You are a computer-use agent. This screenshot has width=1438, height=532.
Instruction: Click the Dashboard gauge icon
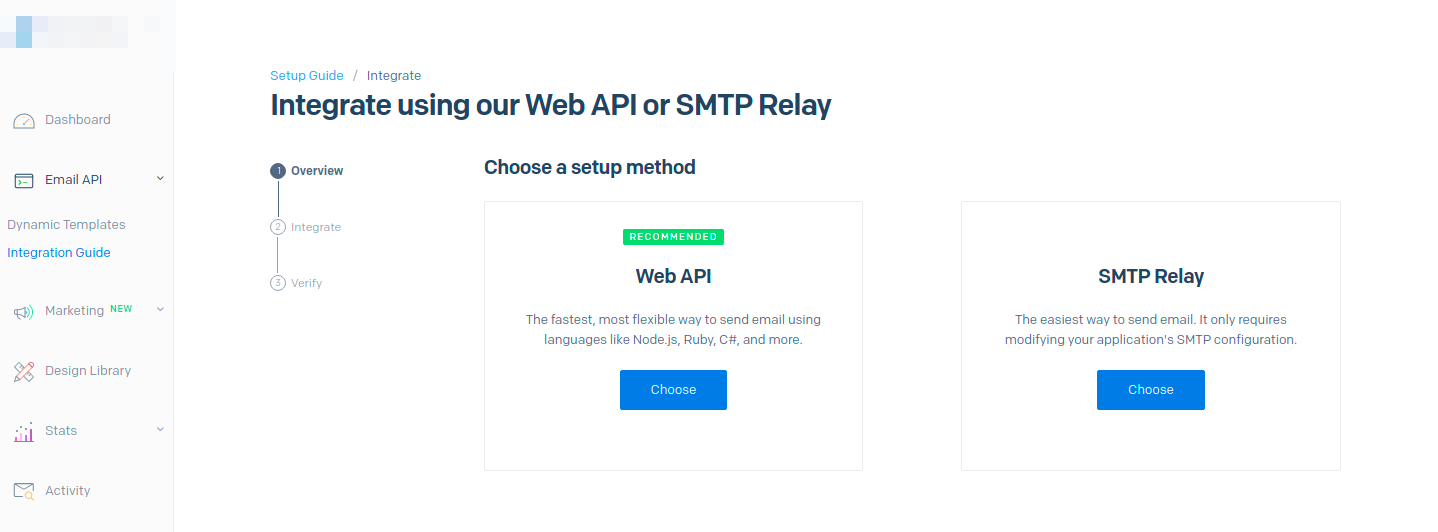point(24,121)
